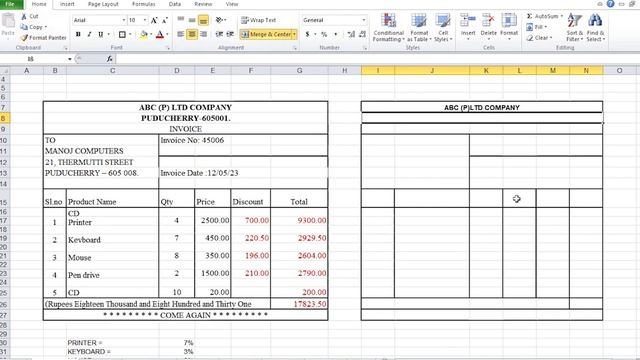Click the Orientation text angle icon
This screenshot has width=640, height=360.
(219, 20)
